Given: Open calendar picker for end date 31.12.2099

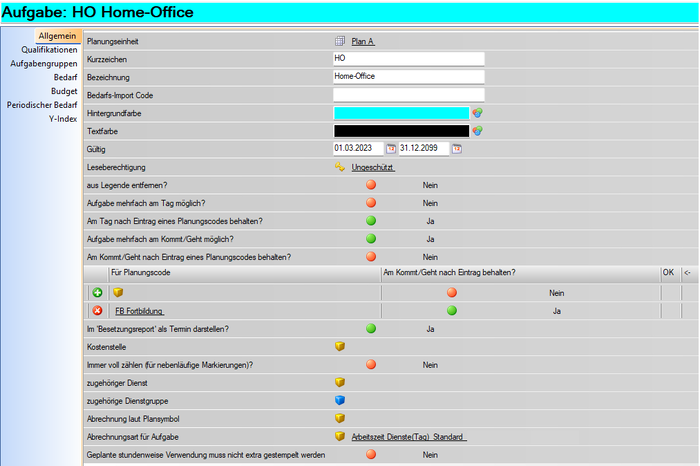Looking at the screenshot, I should click(x=457, y=149).
